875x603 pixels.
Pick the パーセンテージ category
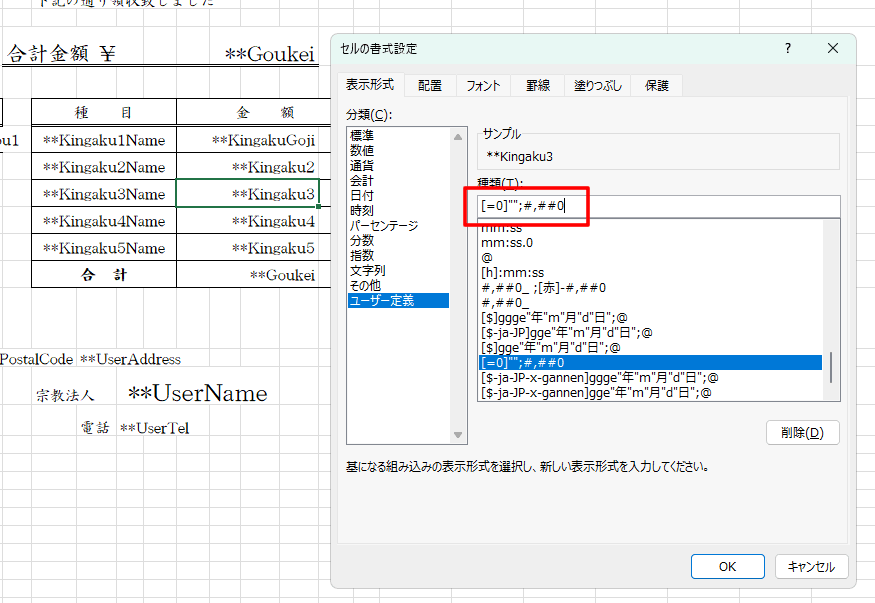pyautogui.click(x=398, y=226)
